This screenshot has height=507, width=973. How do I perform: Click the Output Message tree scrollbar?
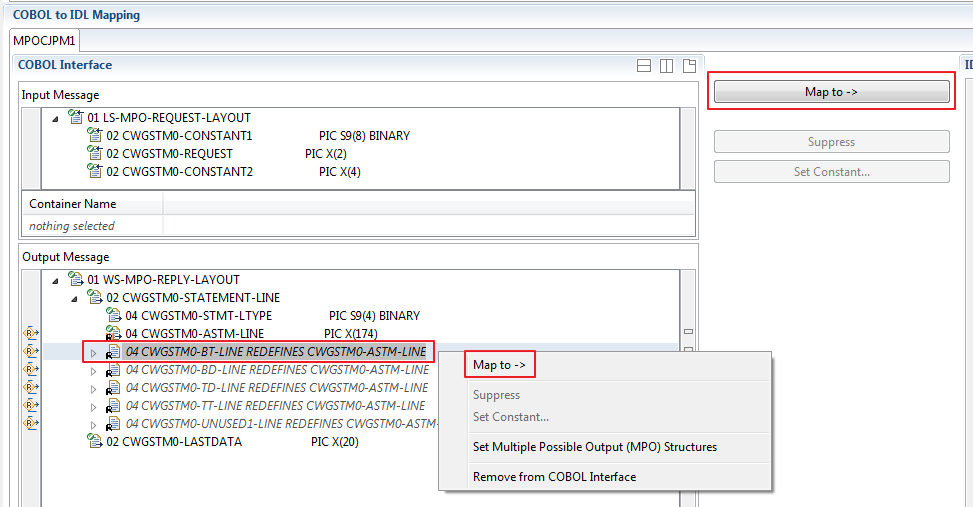pos(688,388)
